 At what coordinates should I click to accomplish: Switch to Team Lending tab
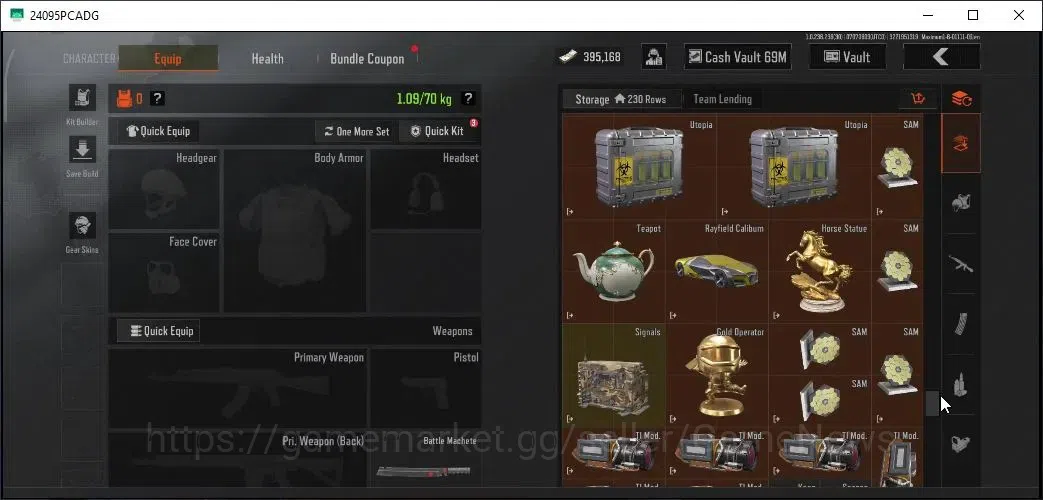[722, 99]
